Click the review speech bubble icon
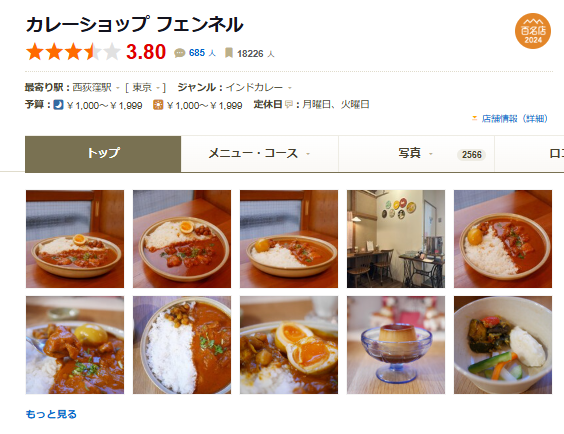The height and width of the screenshot is (434, 564). (179, 53)
